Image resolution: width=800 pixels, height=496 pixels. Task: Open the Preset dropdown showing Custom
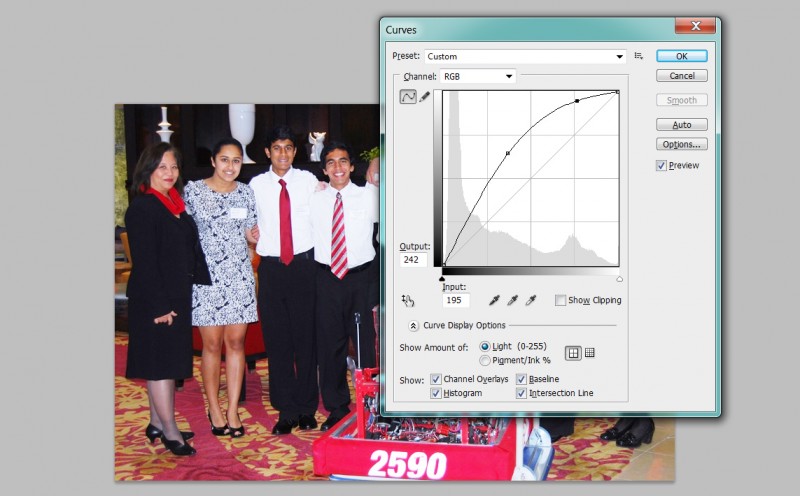tap(525, 56)
